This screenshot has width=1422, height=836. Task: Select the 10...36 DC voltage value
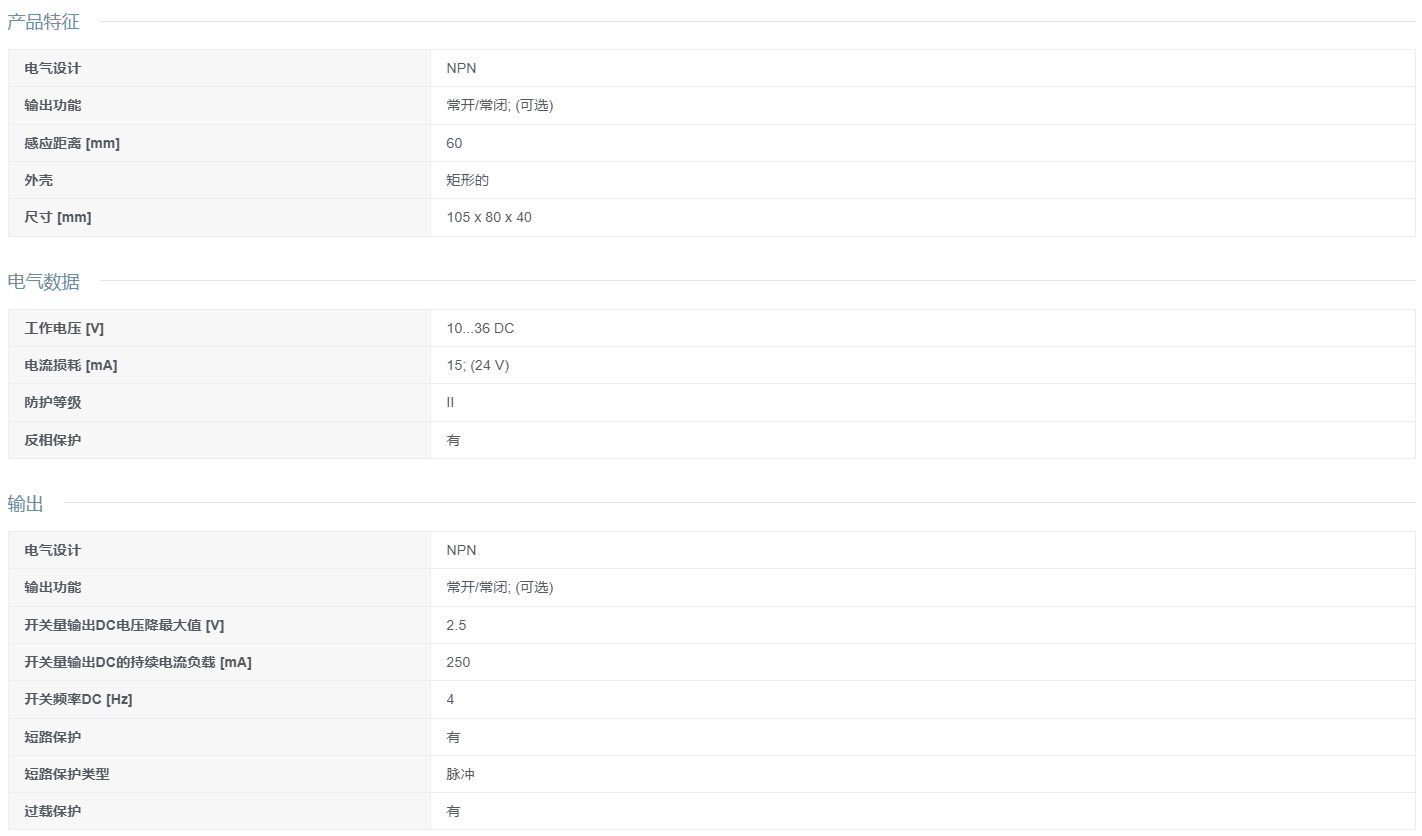click(x=480, y=328)
